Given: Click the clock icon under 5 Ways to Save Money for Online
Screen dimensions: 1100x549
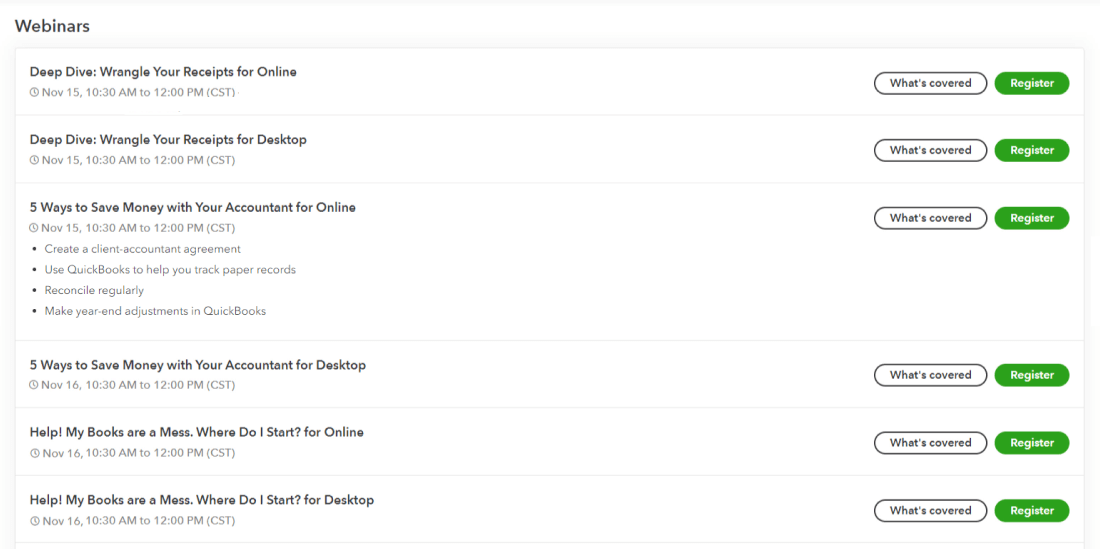Looking at the screenshot, I should pos(34,228).
